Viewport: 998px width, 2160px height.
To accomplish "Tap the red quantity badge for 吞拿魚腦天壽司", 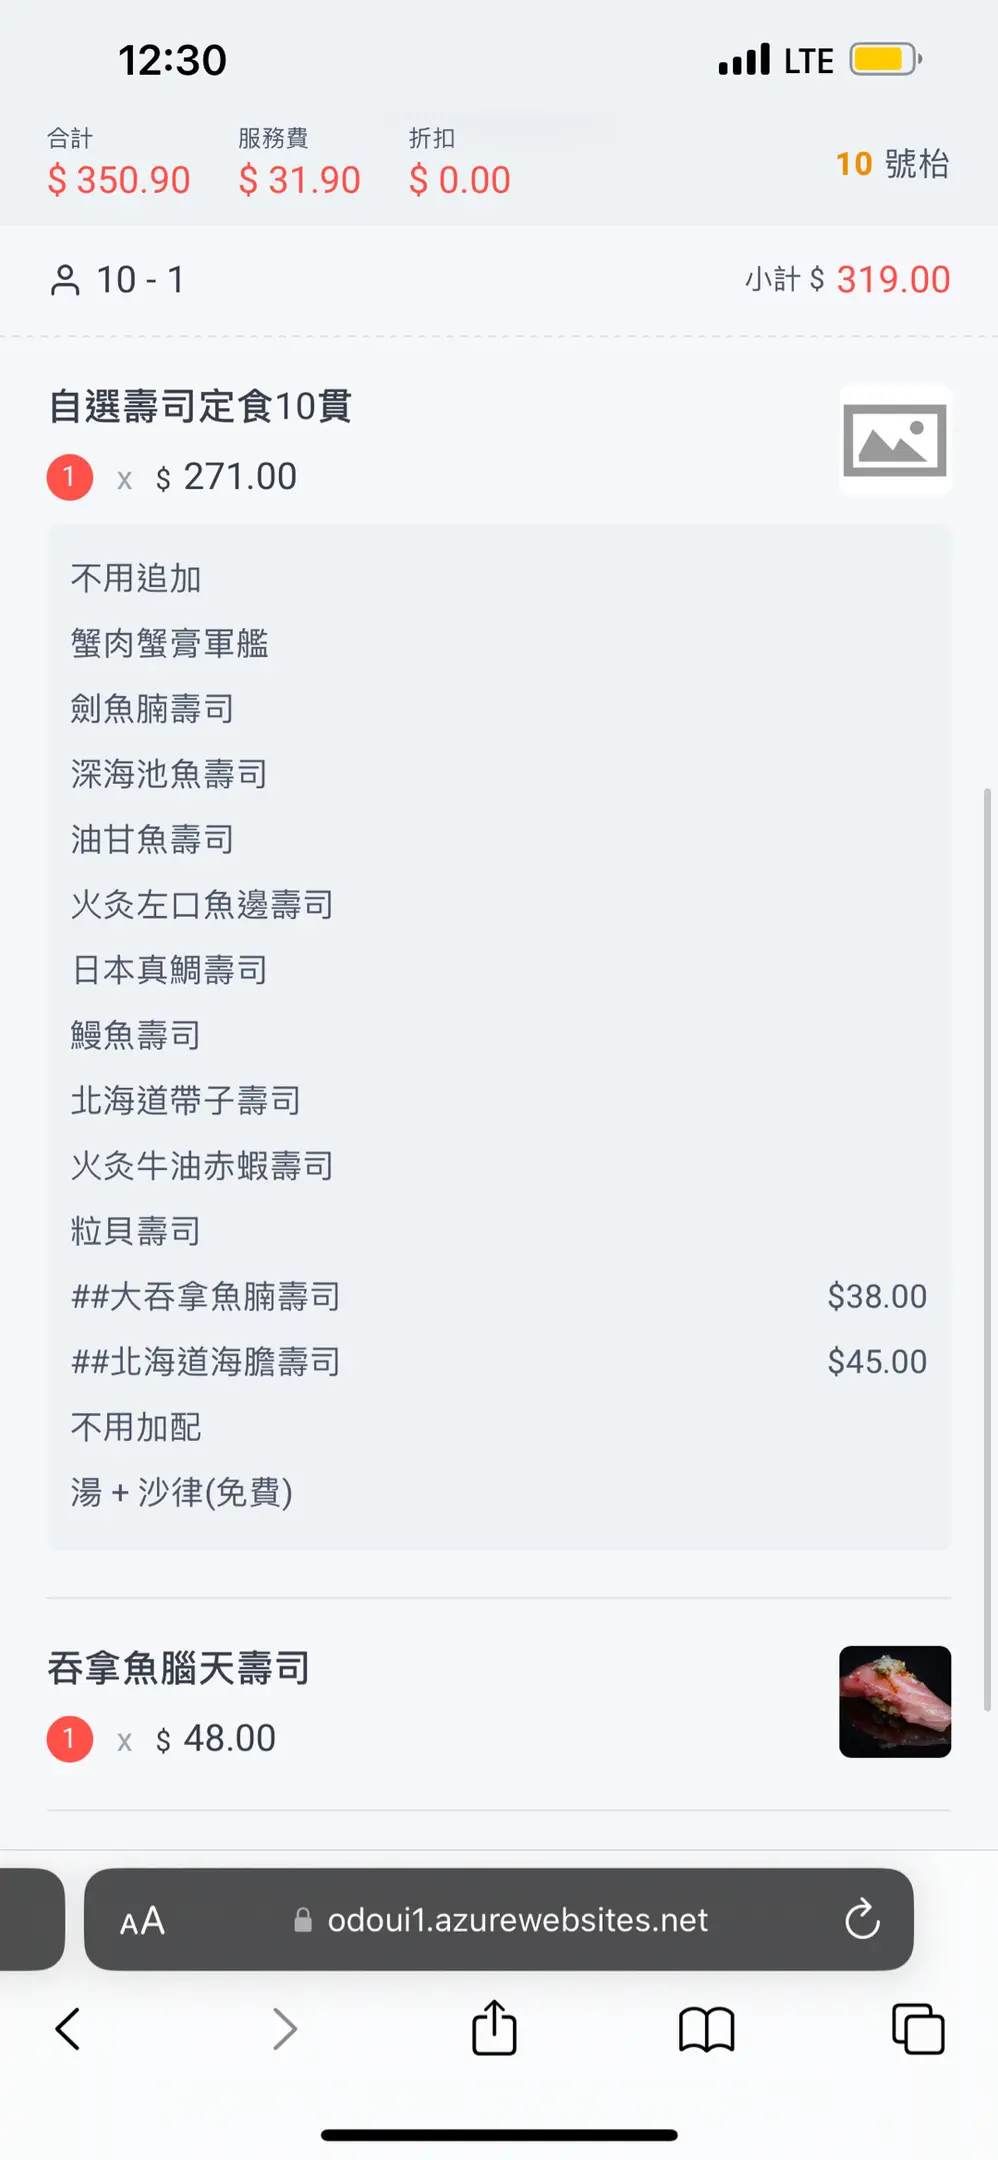I will 70,1739.
